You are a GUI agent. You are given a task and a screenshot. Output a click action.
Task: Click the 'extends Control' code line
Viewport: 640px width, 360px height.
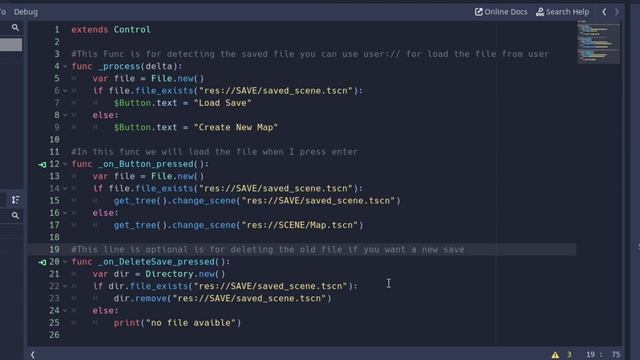[x=111, y=30]
